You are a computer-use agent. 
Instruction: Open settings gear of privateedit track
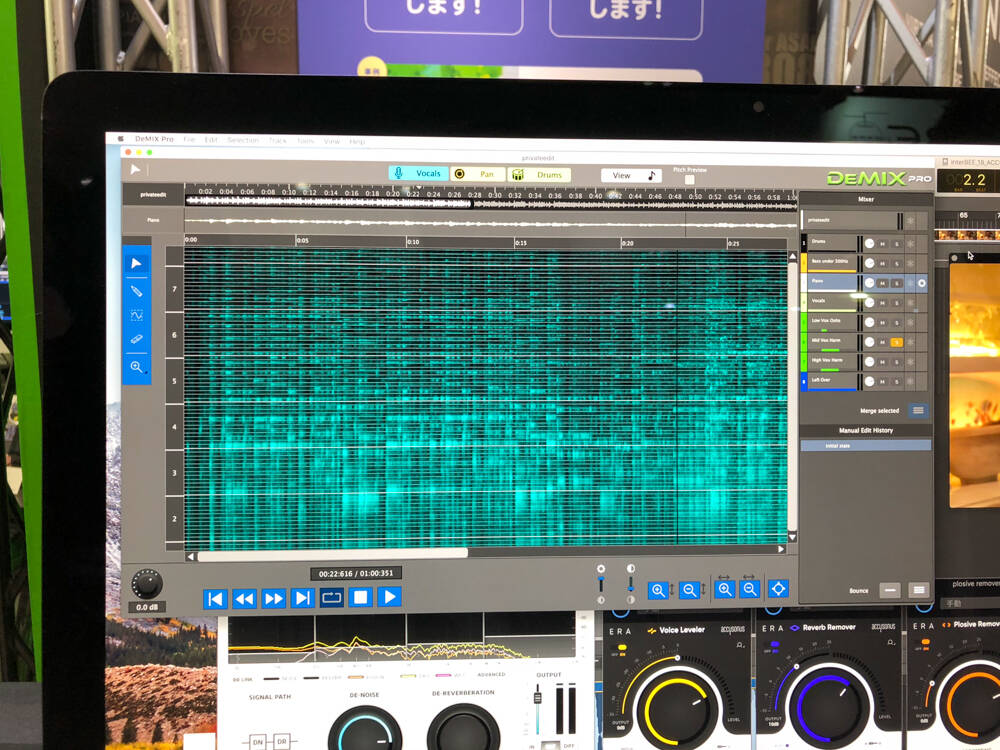click(911, 220)
